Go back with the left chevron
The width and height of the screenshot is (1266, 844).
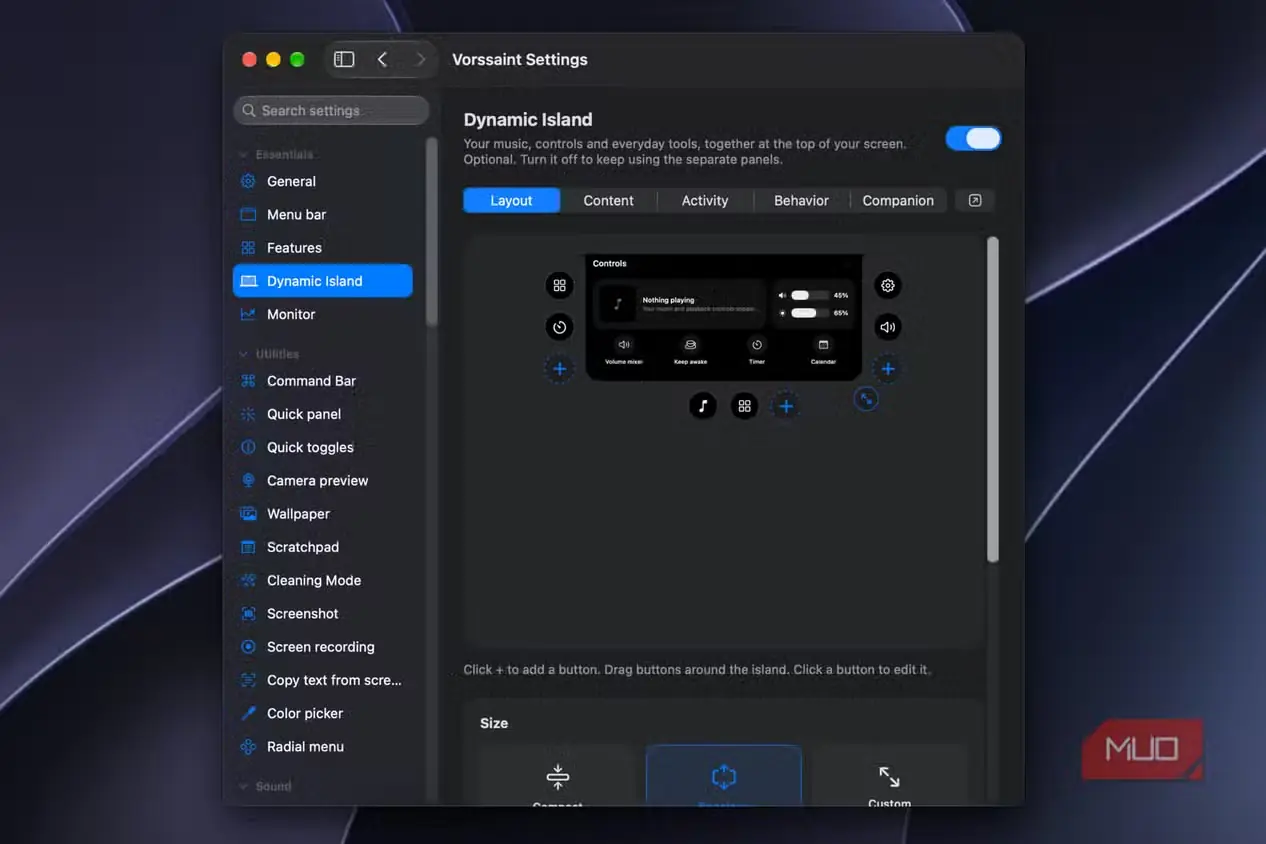(x=382, y=60)
